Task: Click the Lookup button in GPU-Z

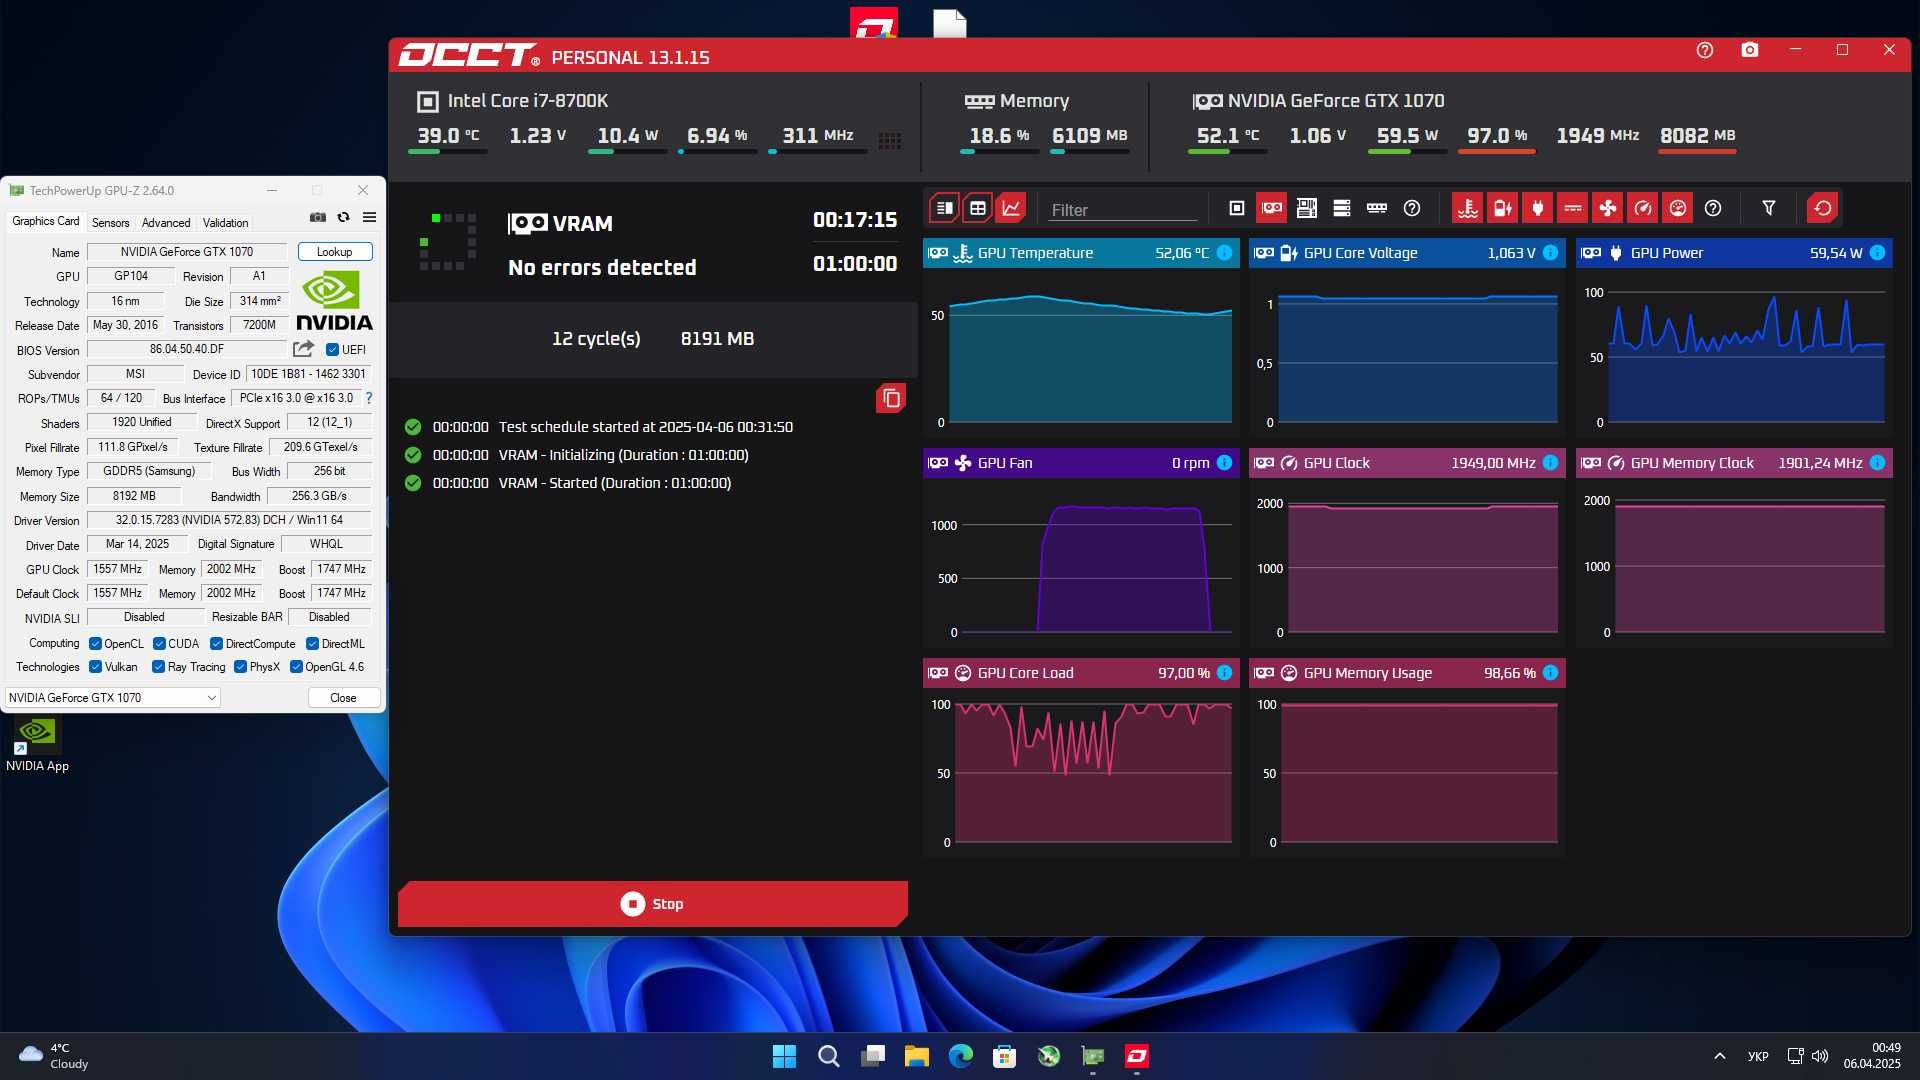Action: [x=334, y=252]
